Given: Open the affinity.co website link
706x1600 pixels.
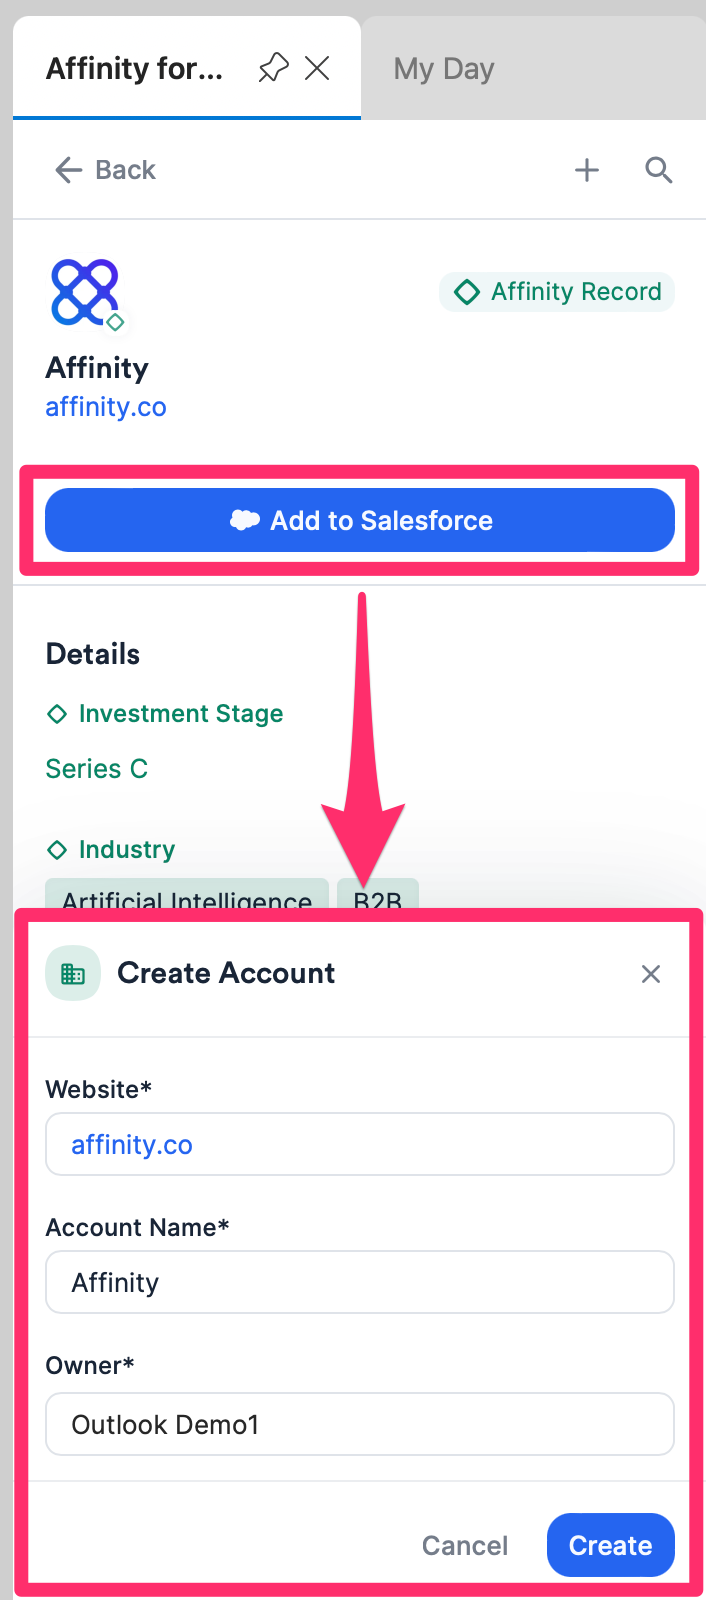Looking at the screenshot, I should [106, 406].
